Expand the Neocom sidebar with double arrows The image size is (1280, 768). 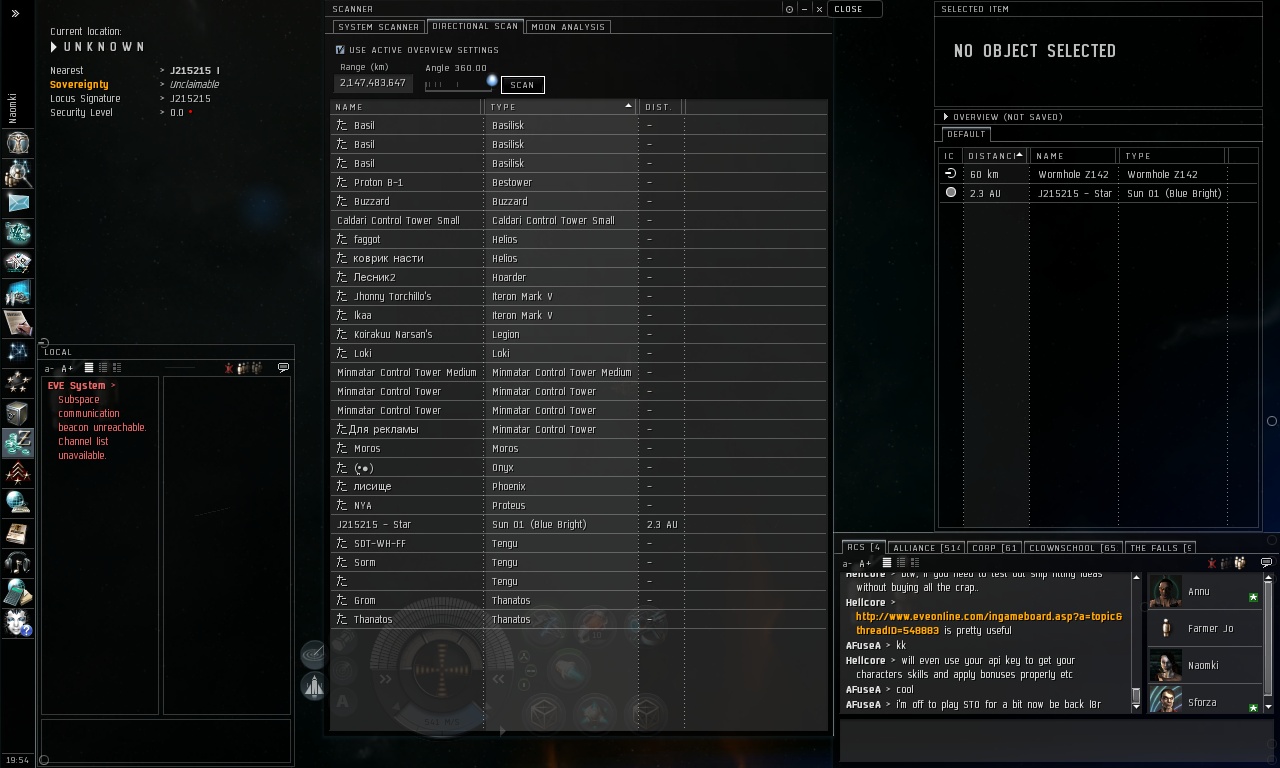pos(15,14)
